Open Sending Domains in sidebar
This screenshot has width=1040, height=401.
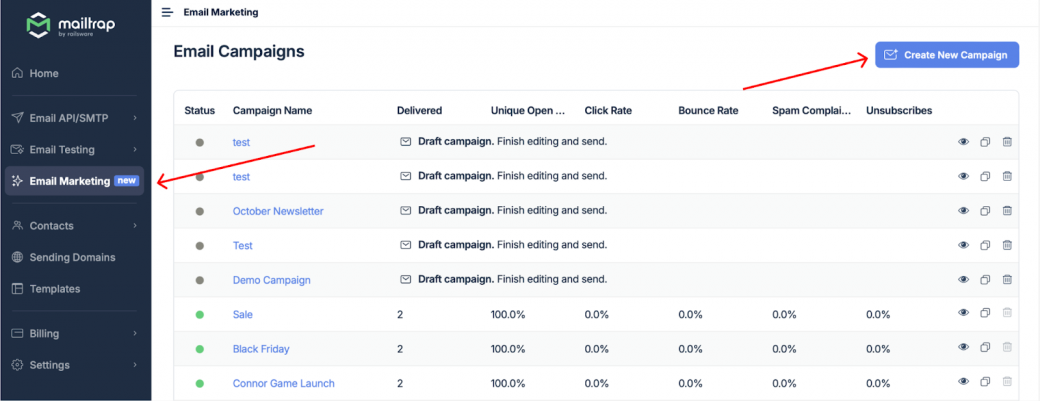point(72,257)
